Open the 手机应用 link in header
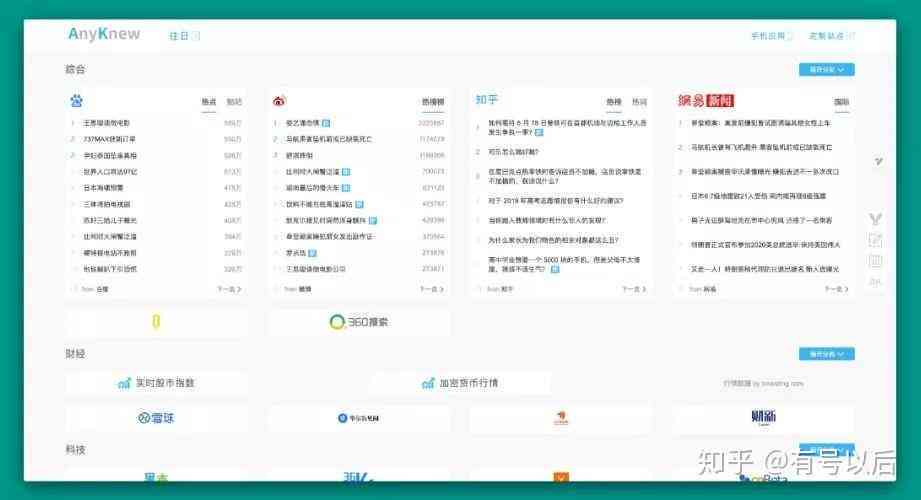This screenshot has height=500, width=921. pos(772,36)
